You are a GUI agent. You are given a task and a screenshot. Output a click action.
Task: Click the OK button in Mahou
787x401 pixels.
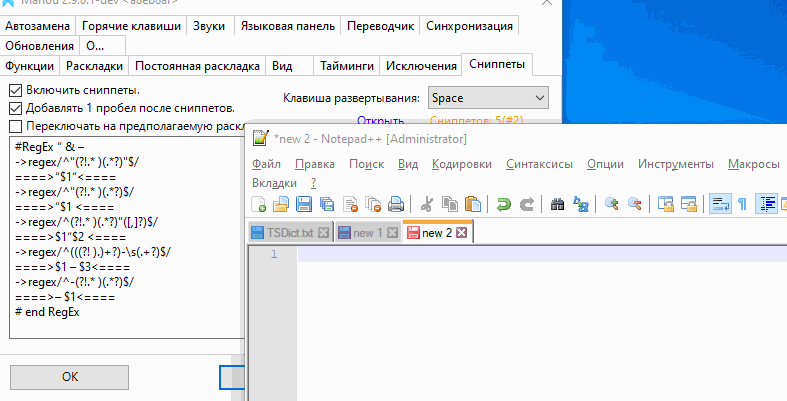[x=69, y=377]
